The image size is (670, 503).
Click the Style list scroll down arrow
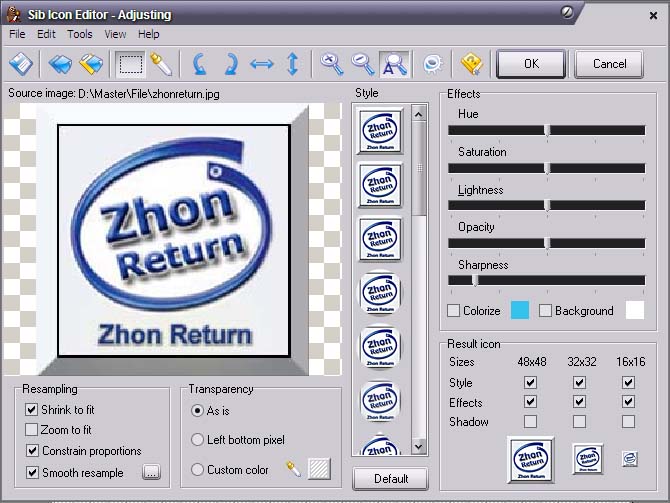point(419,447)
